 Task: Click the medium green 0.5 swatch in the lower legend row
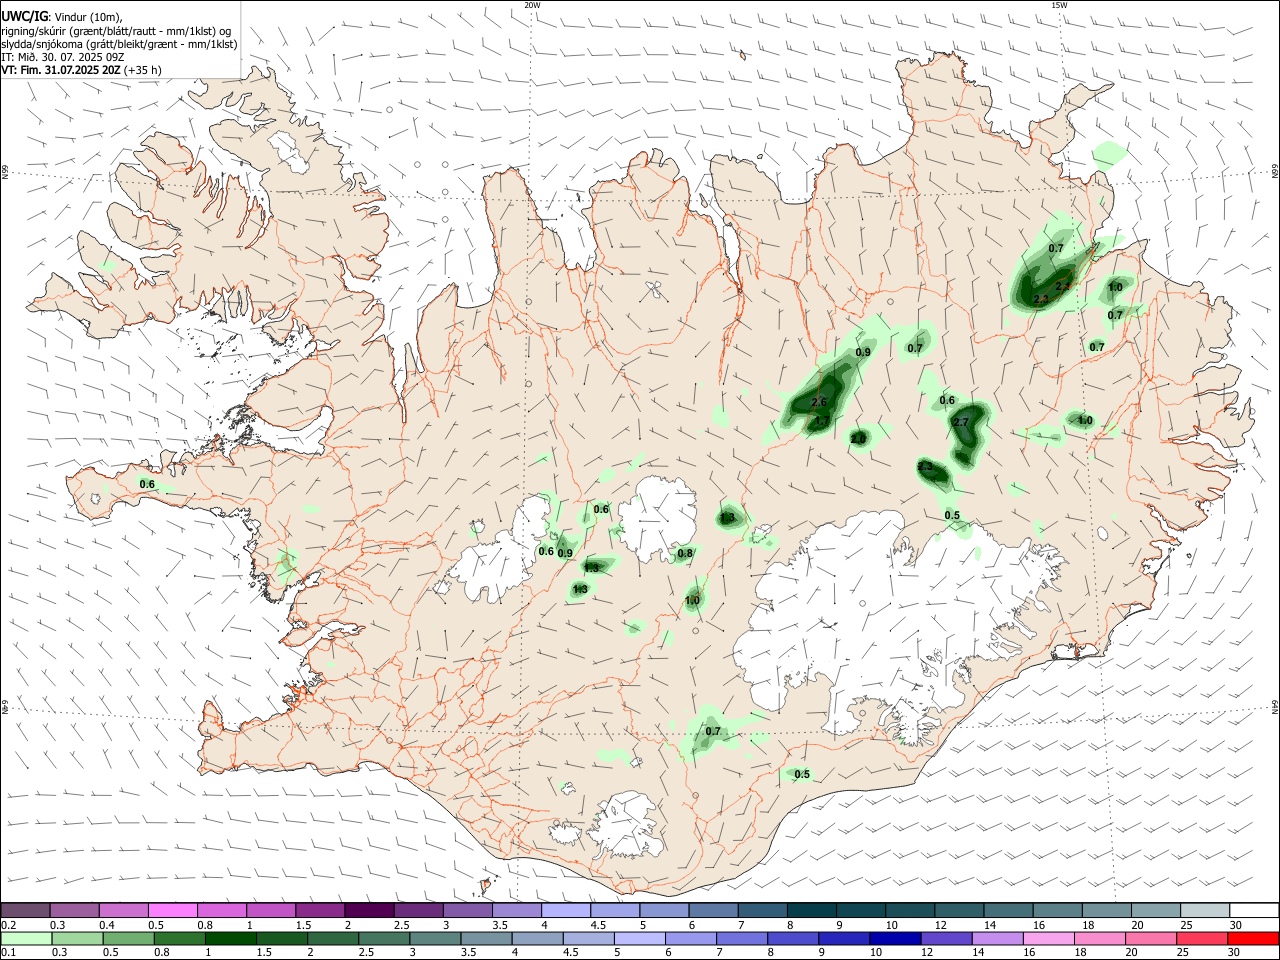[x=129, y=938]
